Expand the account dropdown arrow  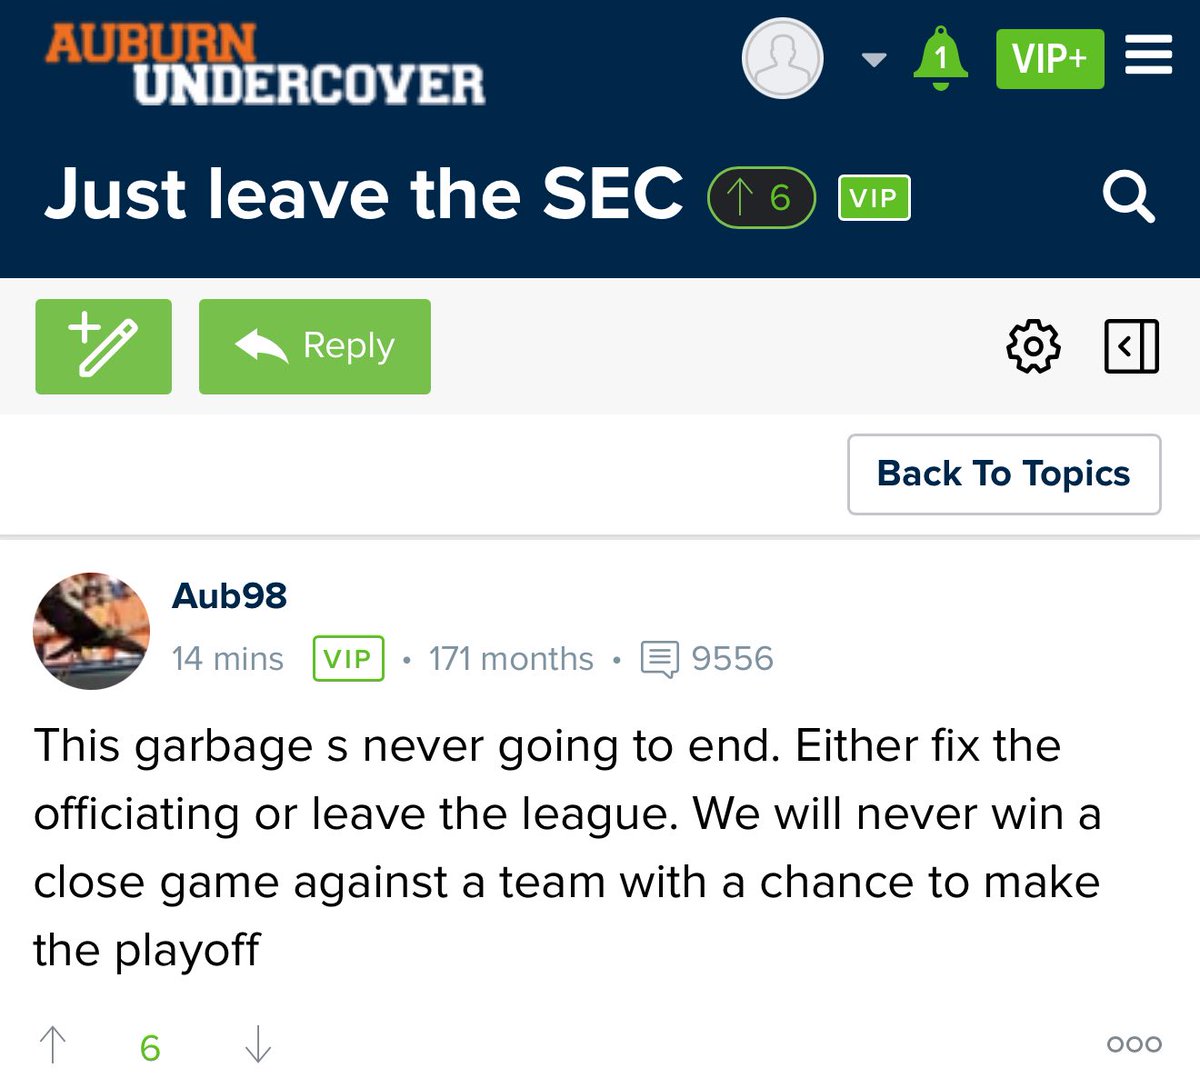pyautogui.click(x=874, y=60)
